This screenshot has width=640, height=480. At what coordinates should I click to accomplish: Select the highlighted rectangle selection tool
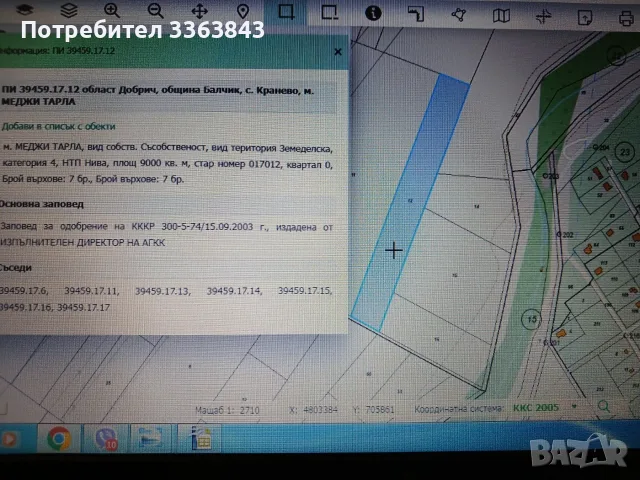286,12
